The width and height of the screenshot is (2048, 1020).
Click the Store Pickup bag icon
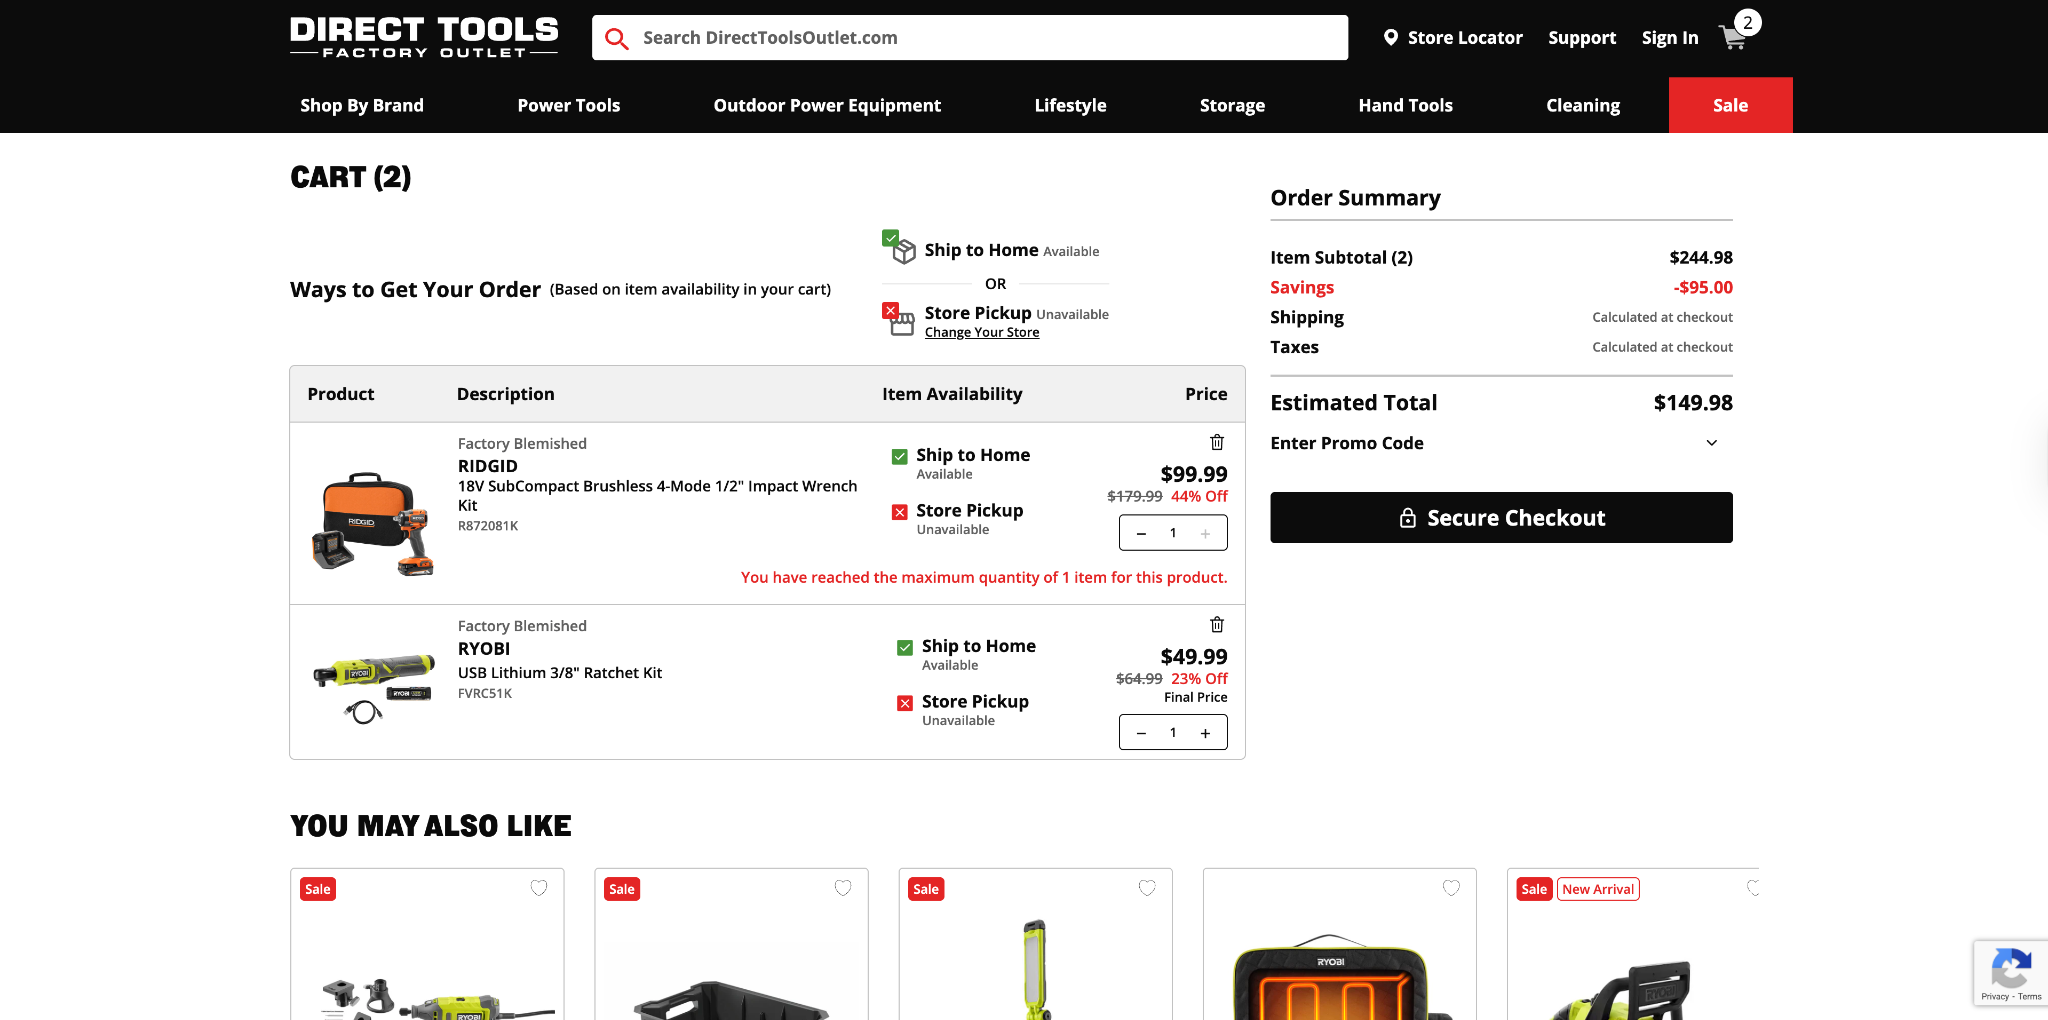tap(900, 321)
